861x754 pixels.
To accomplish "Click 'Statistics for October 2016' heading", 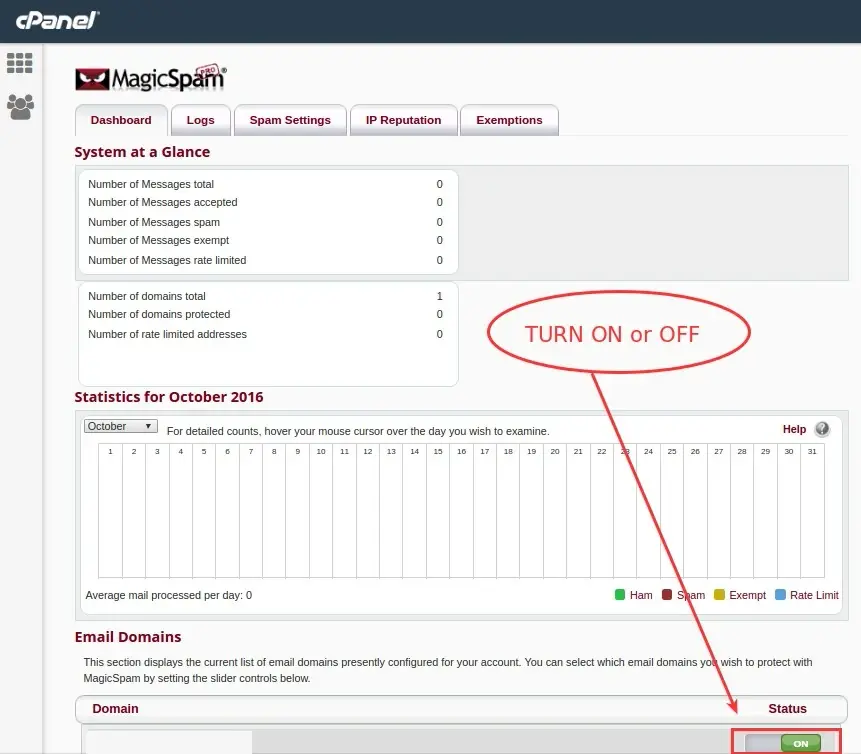I will [169, 396].
